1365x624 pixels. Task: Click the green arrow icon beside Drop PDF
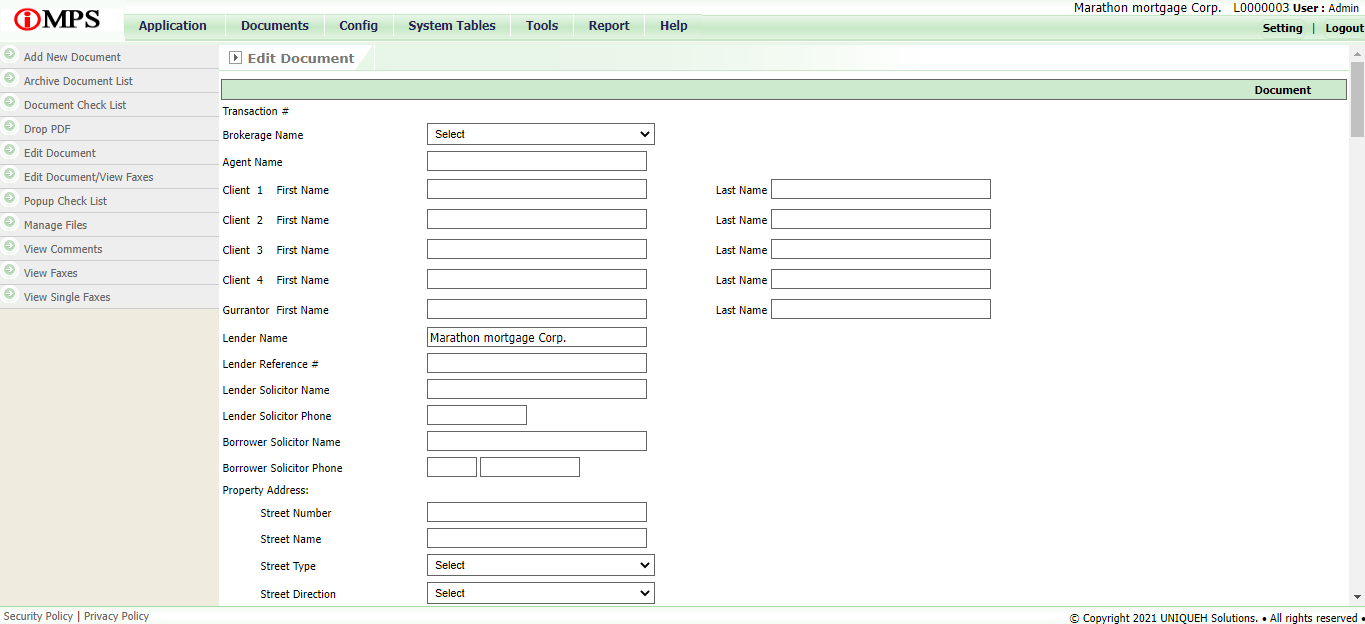pyautogui.click(x=10, y=127)
